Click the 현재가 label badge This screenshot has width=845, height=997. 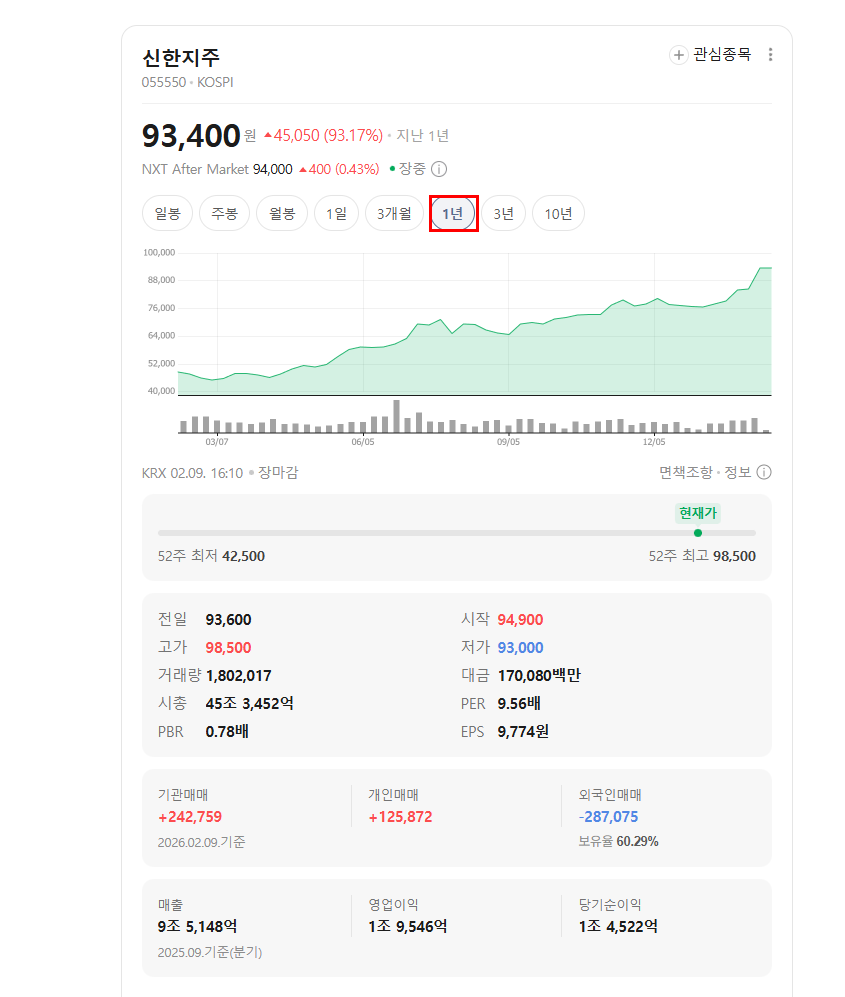697,513
